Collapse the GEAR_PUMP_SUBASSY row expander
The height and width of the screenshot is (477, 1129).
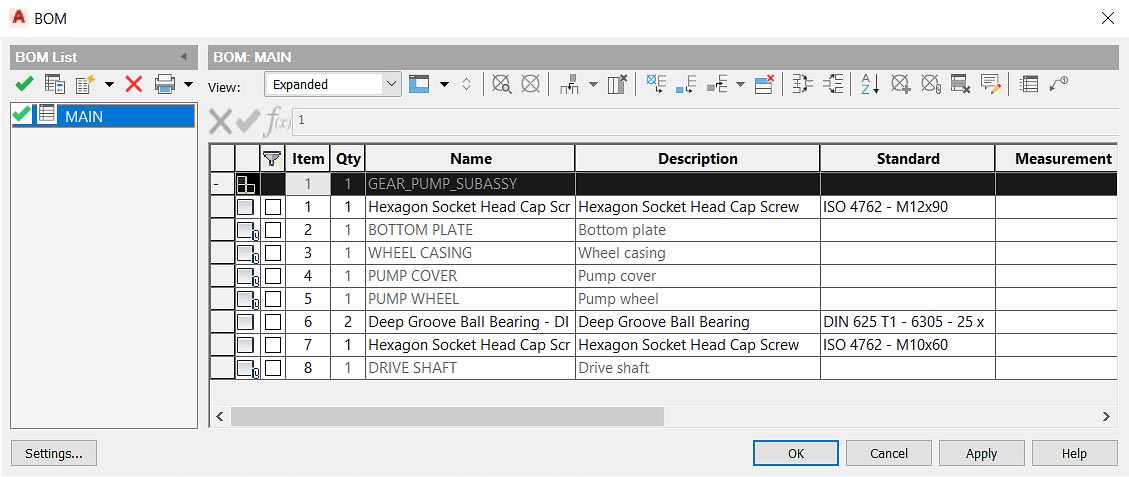tap(217, 184)
